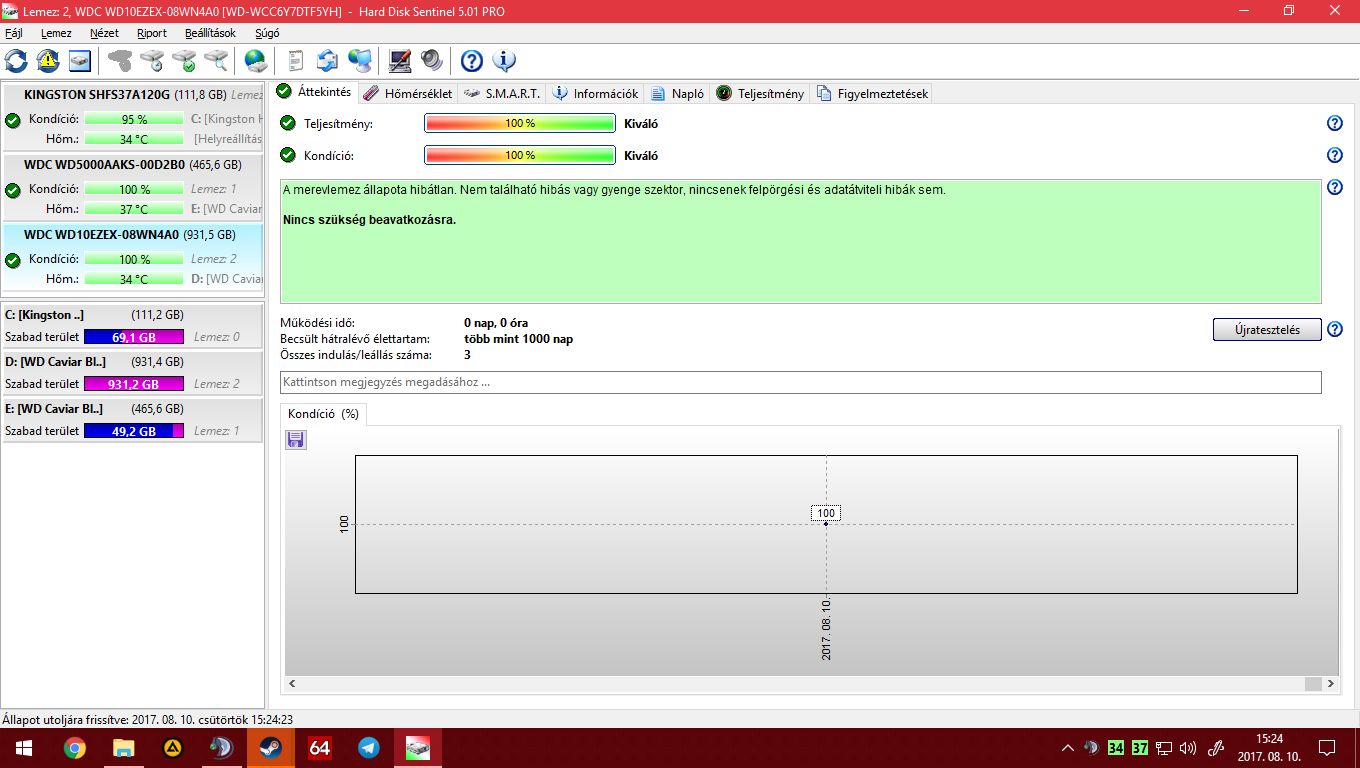The height and width of the screenshot is (768, 1360).
Task: Open Telegram from the taskbar
Action: (x=368, y=748)
